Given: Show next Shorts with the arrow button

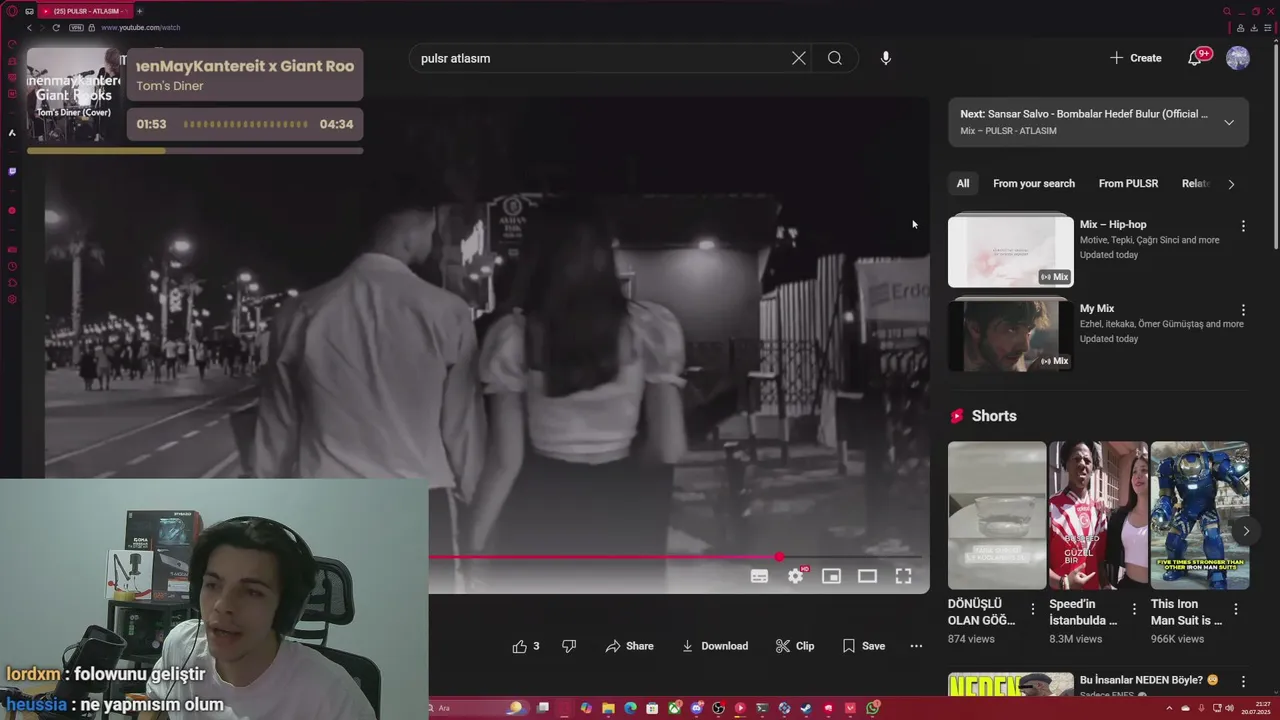Looking at the screenshot, I should (x=1245, y=531).
